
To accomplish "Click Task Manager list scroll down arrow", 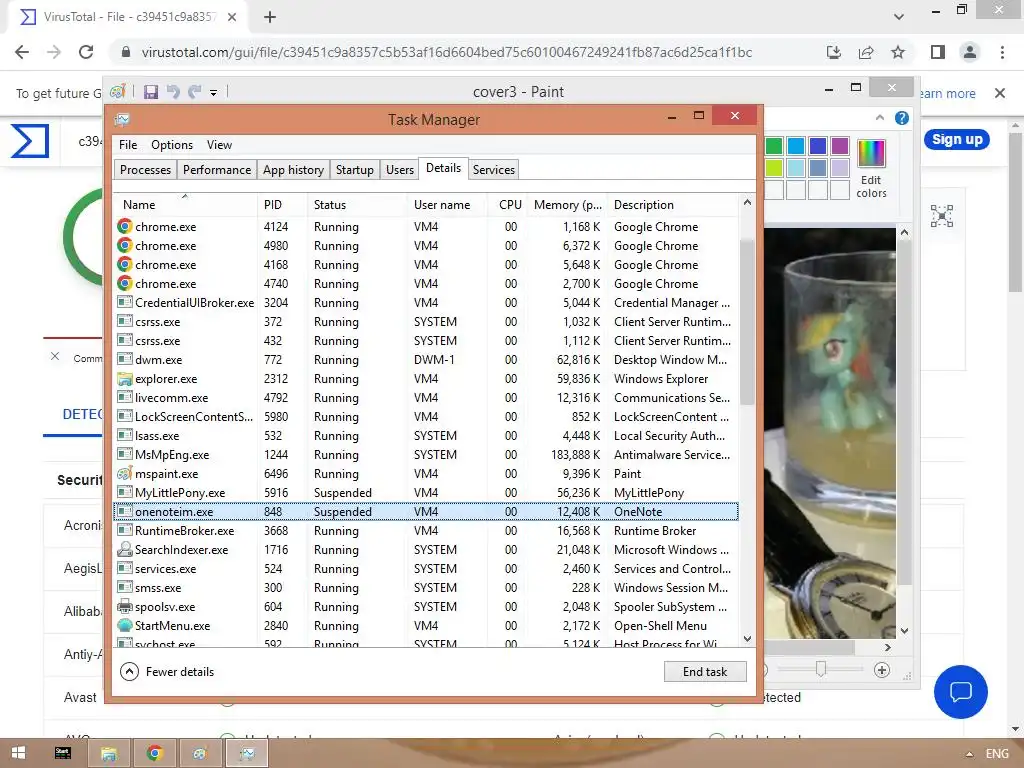I will pos(747,639).
